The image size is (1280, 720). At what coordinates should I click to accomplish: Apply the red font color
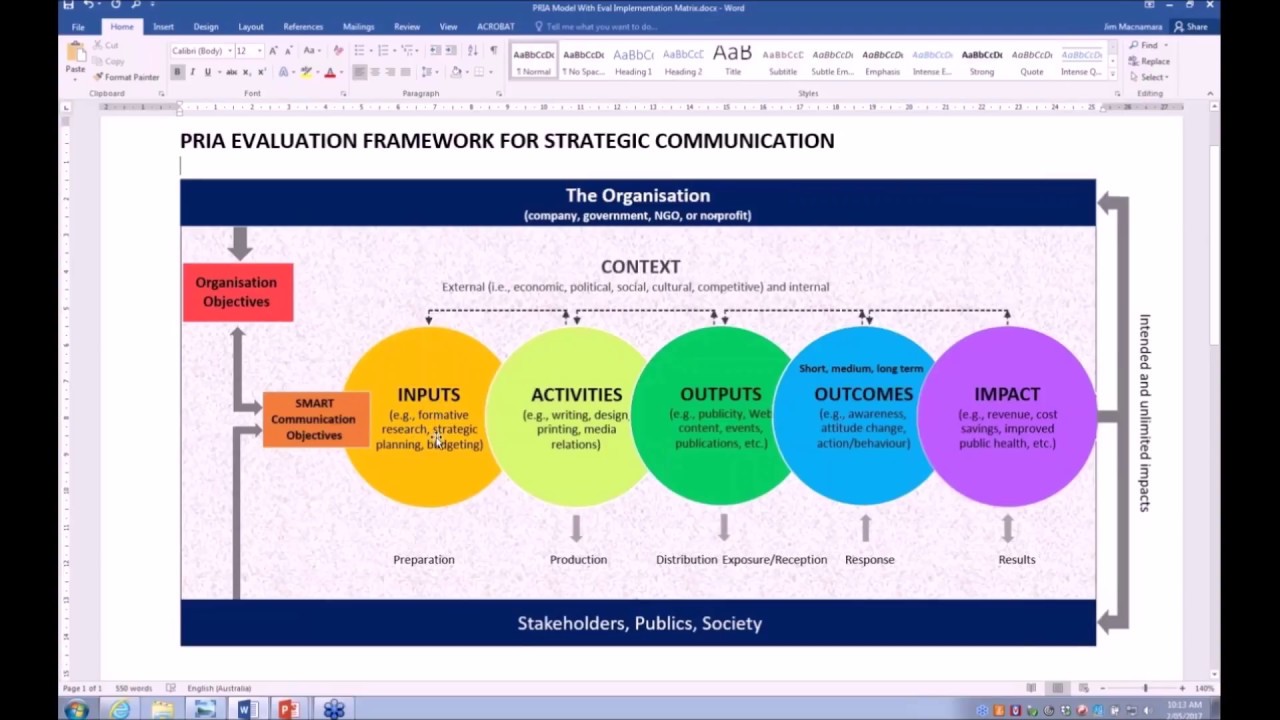pyautogui.click(x=330, y=72)
